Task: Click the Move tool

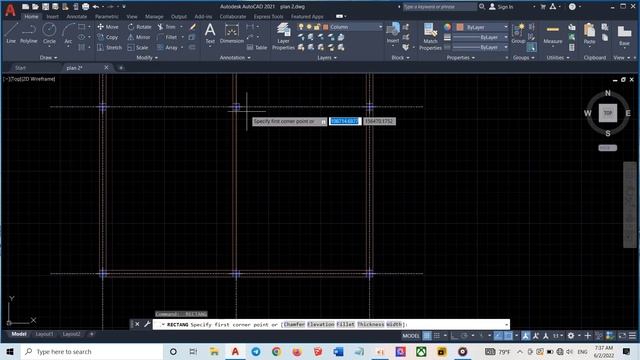Action: coord(108,27)
